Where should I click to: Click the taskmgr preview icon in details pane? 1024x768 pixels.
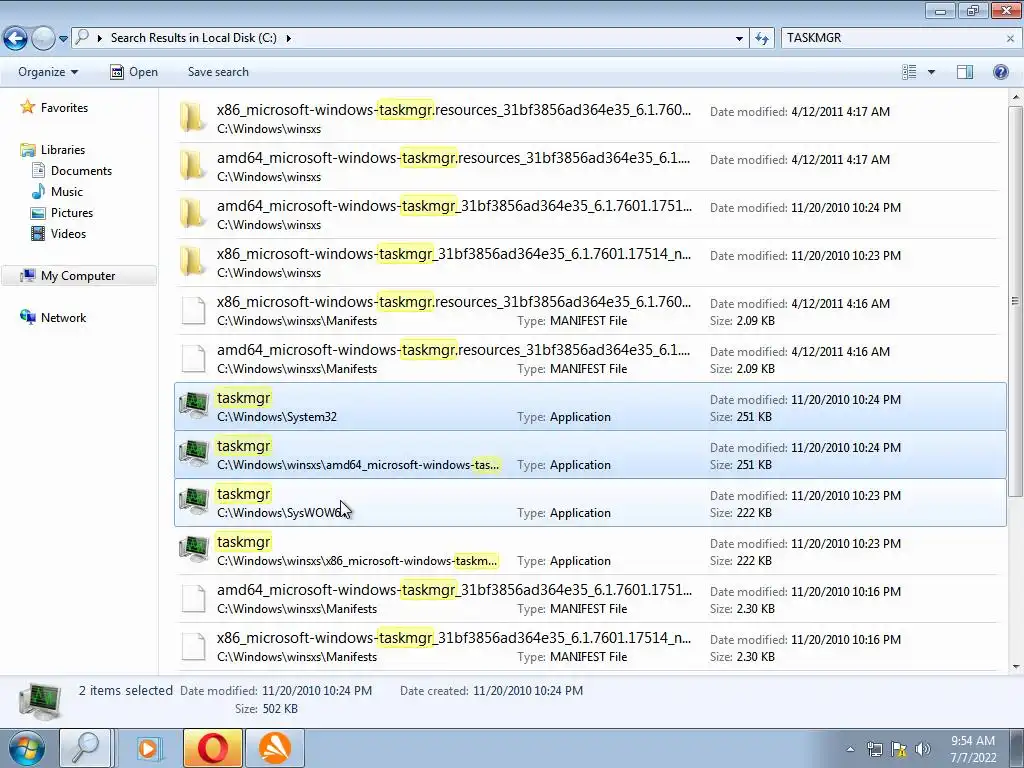pyautogui.click(x=40, y=701)
